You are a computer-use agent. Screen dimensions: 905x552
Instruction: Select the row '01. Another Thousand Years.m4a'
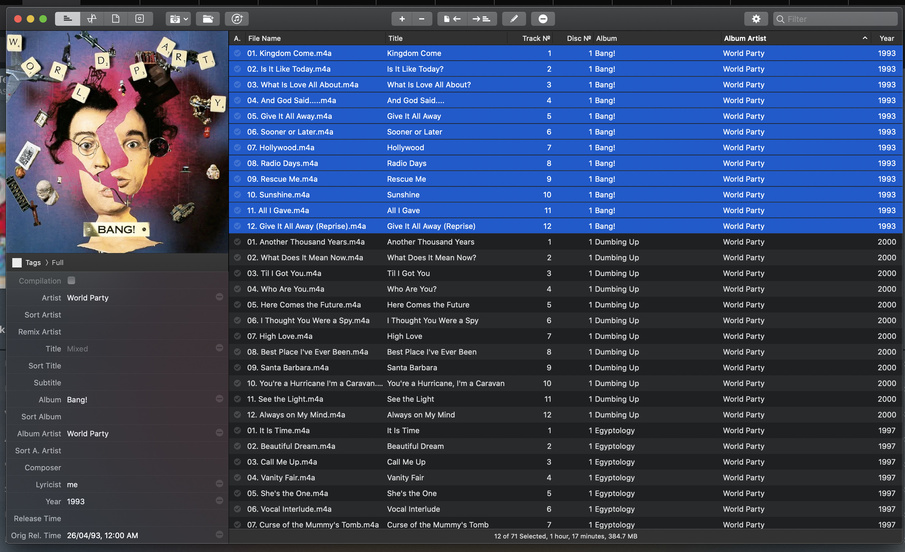(x=566, y=242)
